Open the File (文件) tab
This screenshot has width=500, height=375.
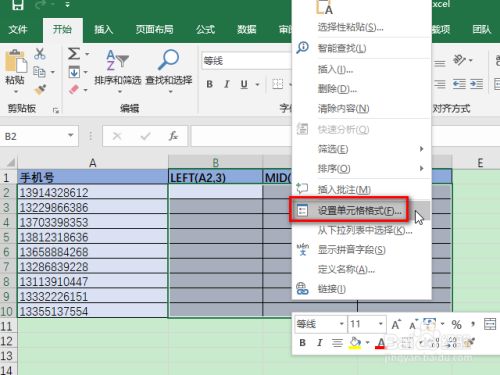[18, 30]
